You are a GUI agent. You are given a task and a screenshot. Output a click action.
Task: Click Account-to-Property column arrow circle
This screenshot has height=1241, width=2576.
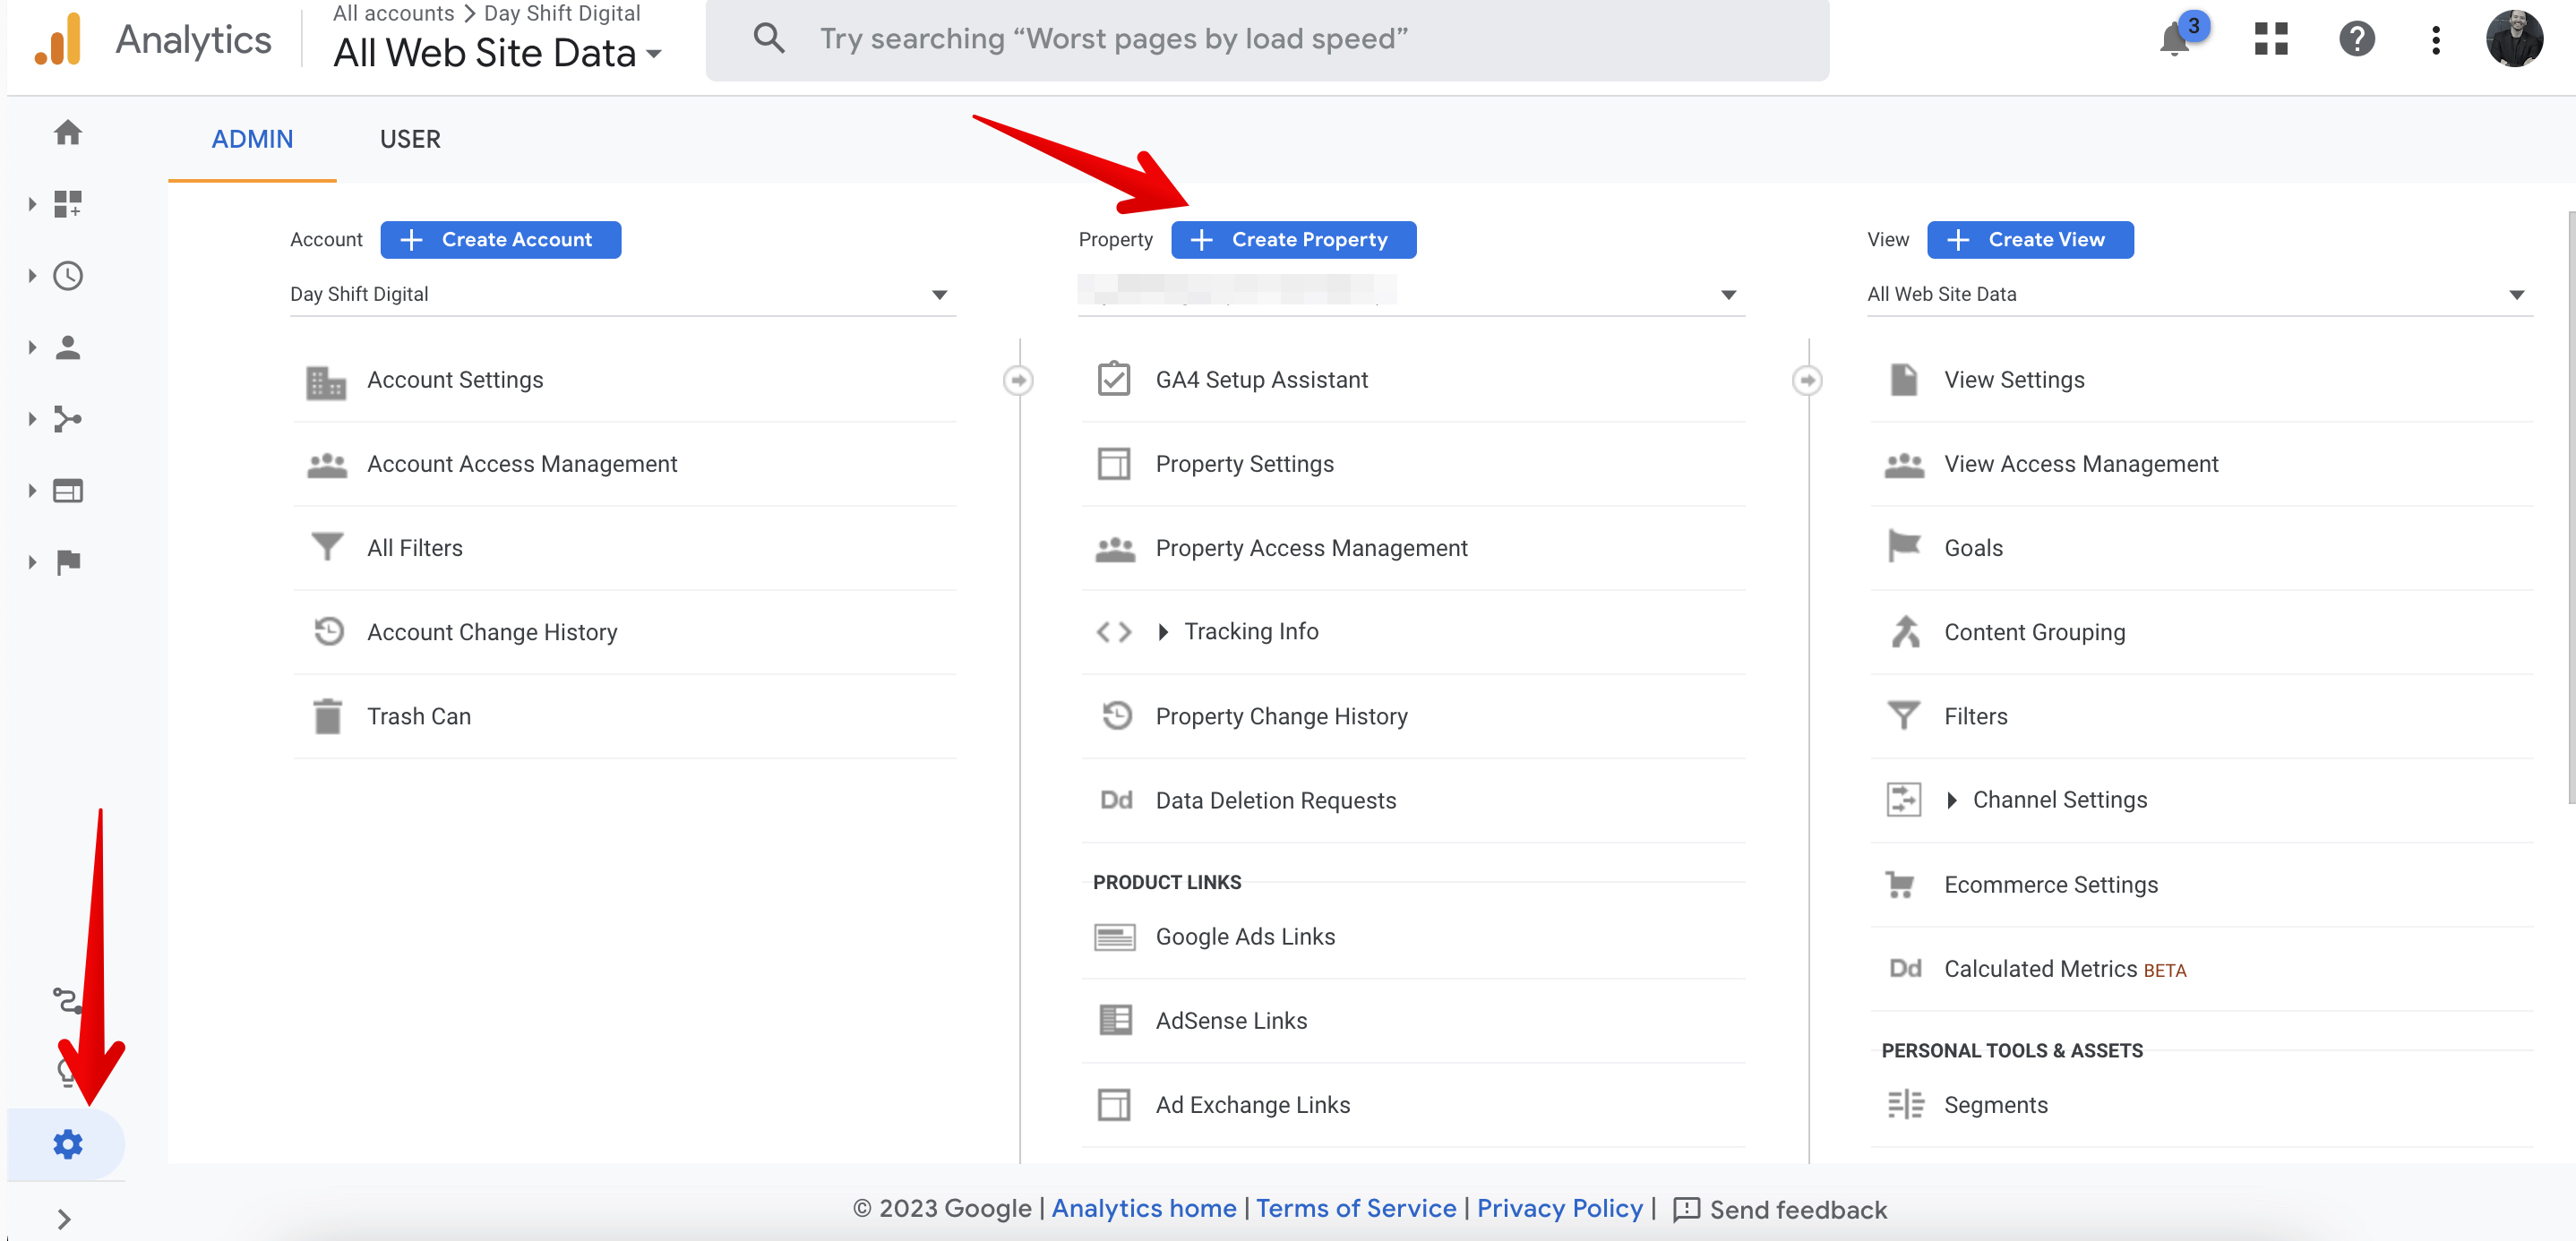pyautogui.click(x=1018, y=380)
